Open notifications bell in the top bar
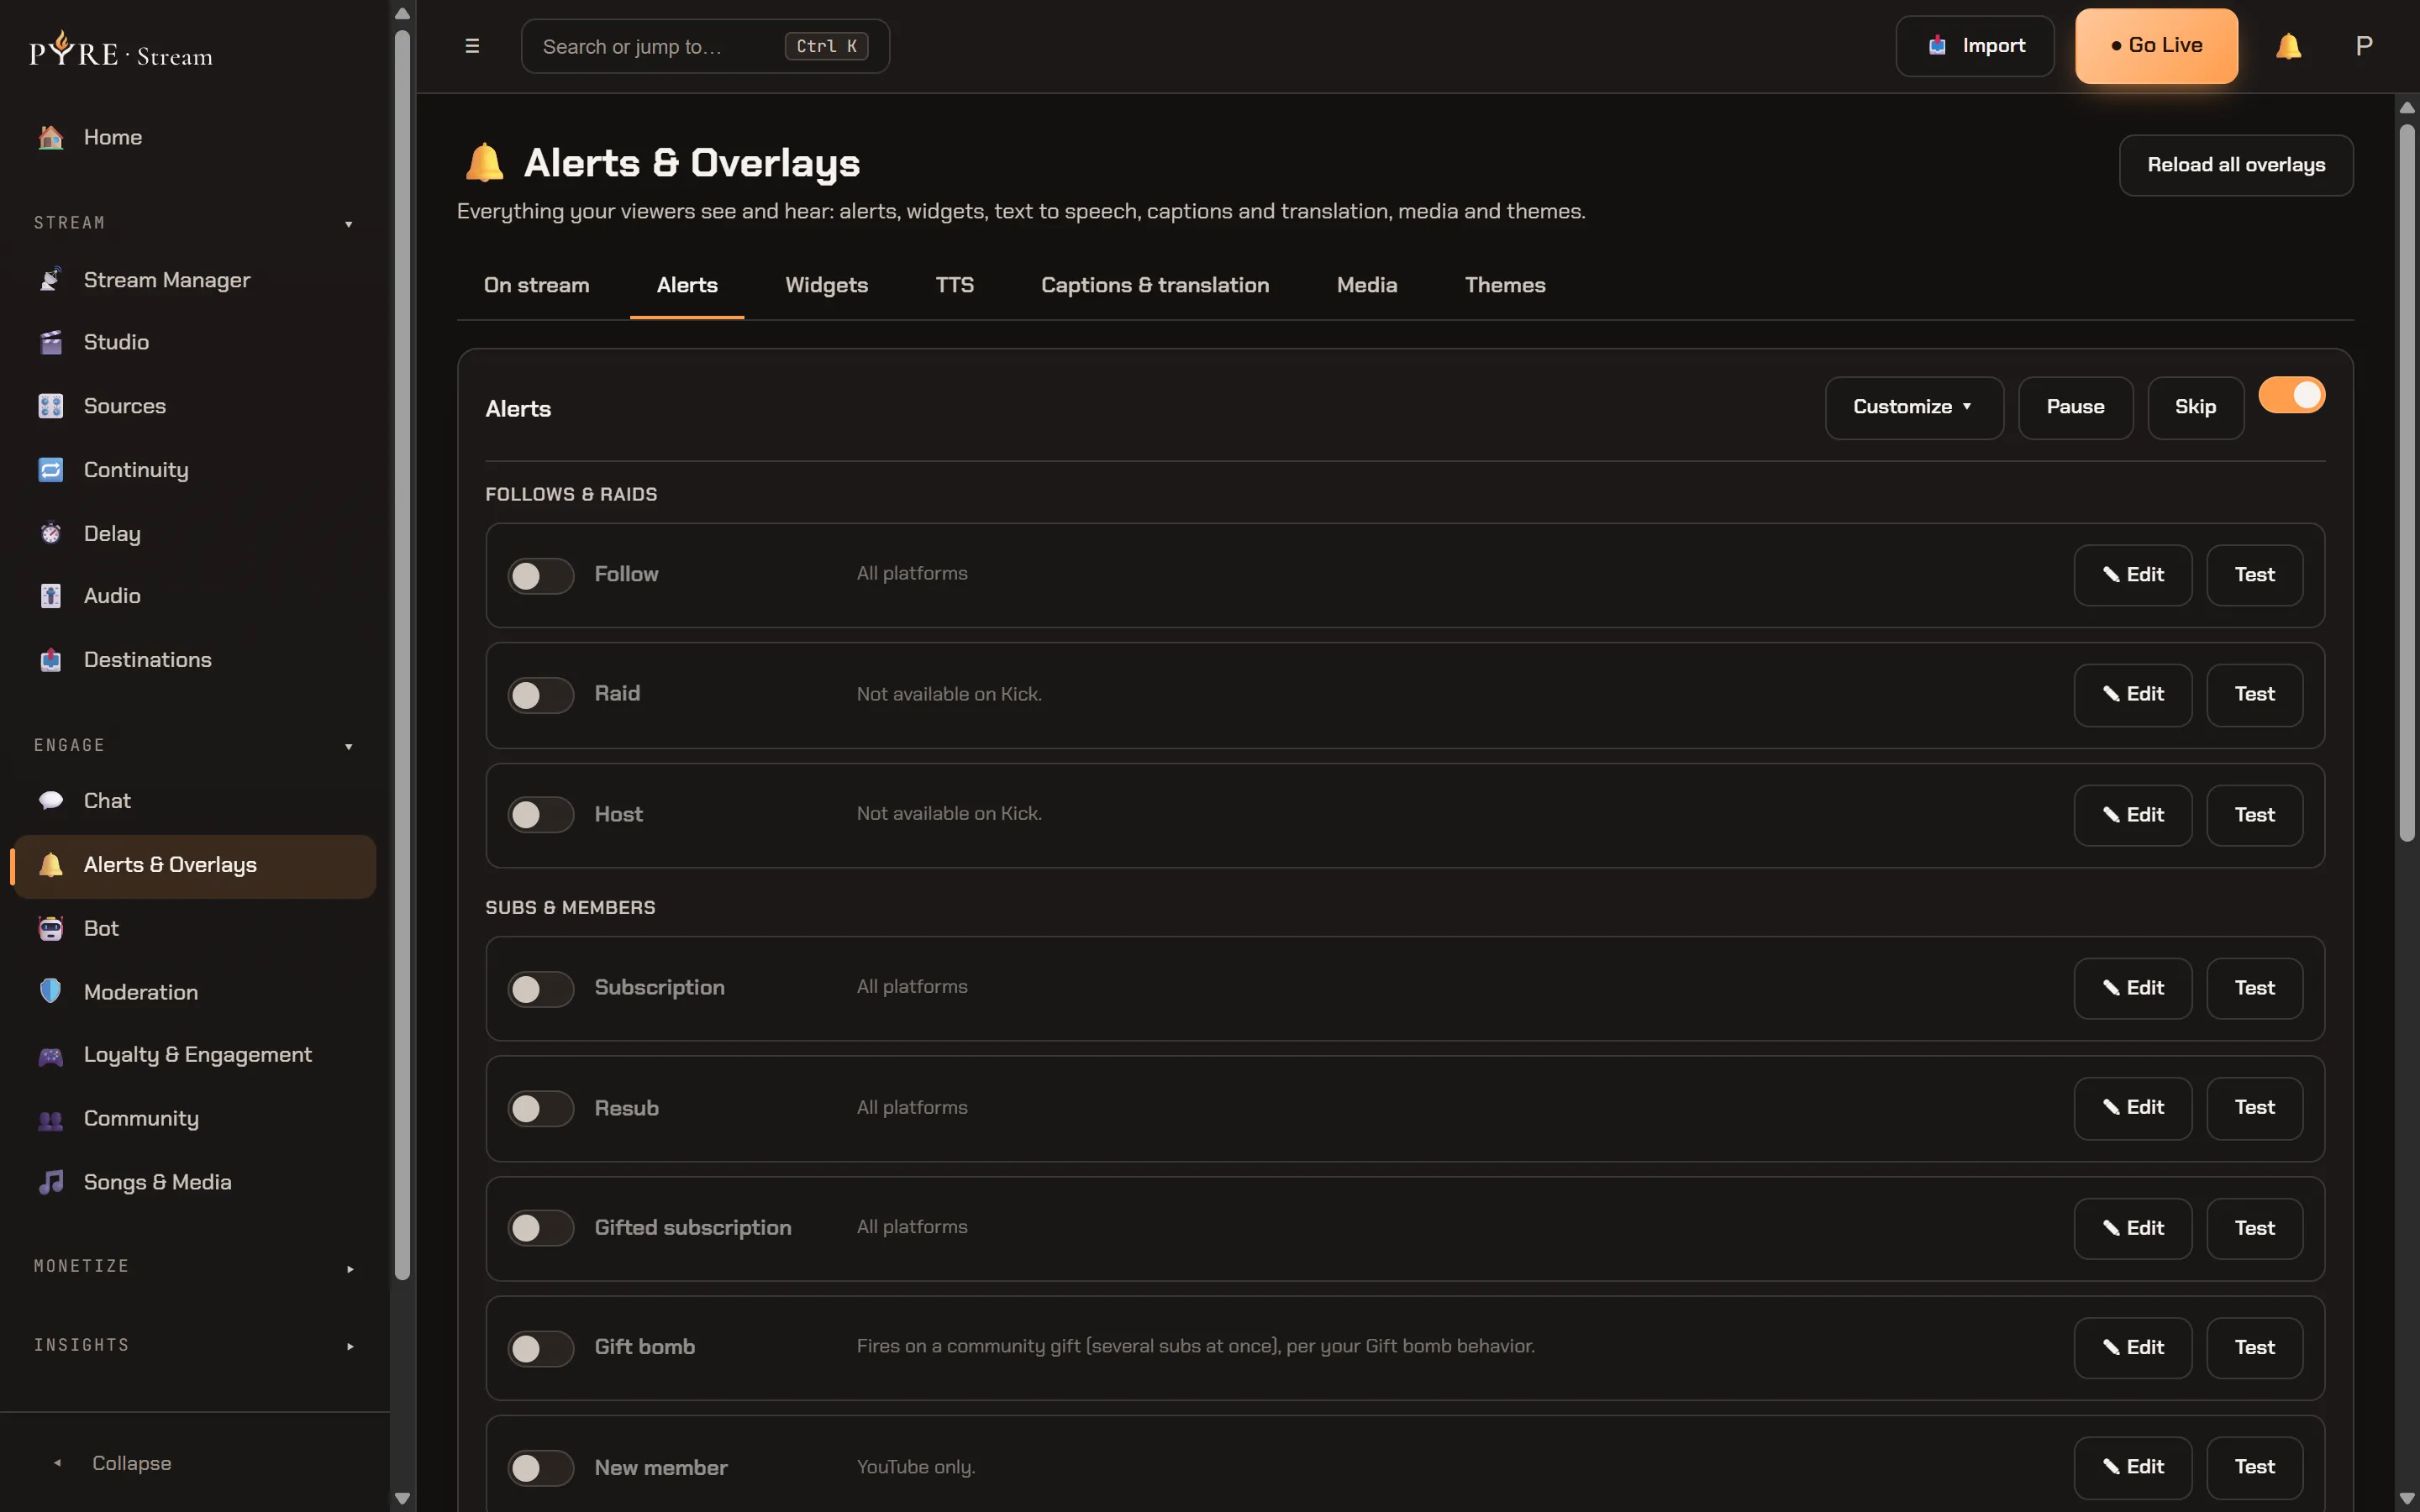 [x=2288, y=46]
